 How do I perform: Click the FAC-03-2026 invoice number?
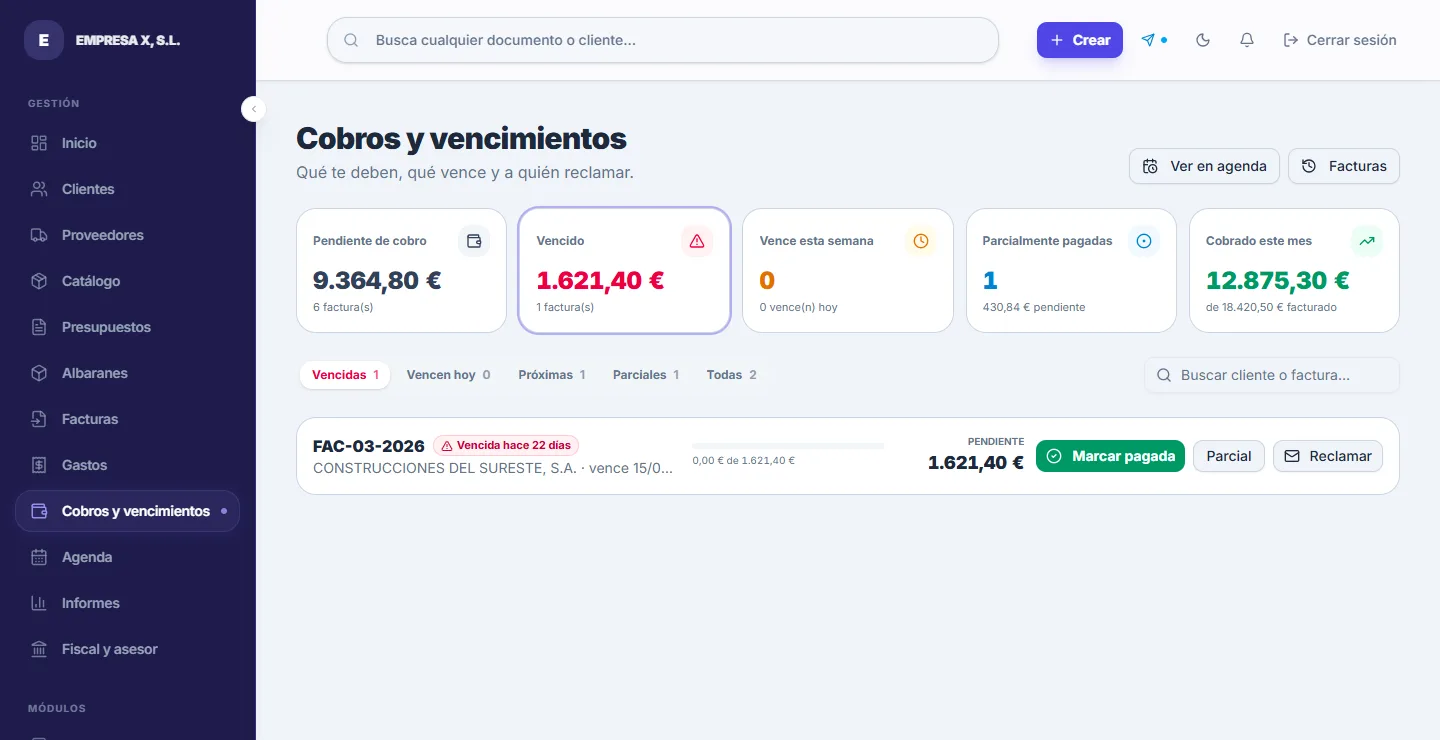click(x=369, y=446)
